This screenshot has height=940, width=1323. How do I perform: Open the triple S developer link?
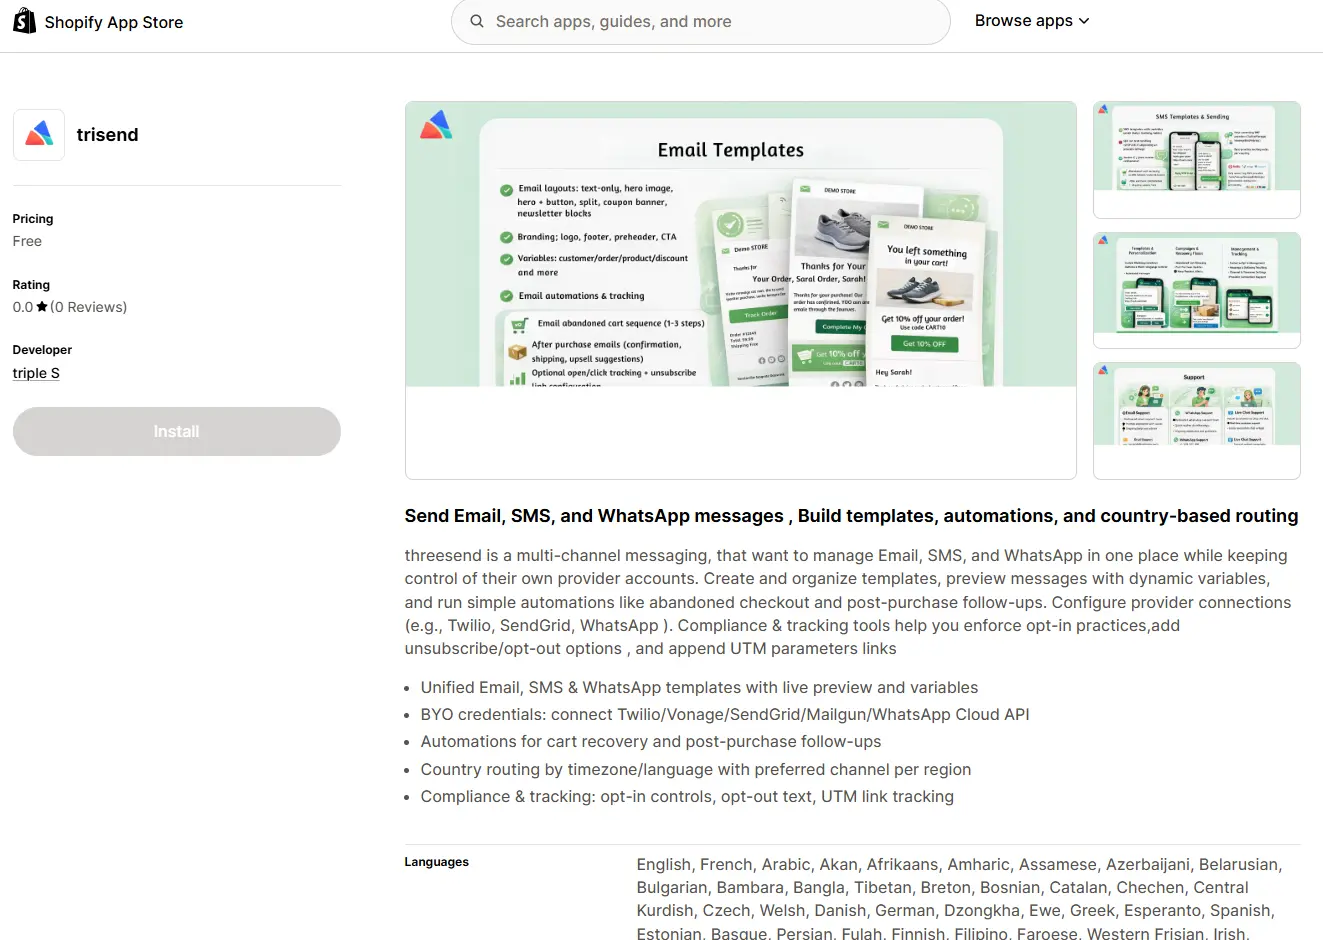coord(36,373)
